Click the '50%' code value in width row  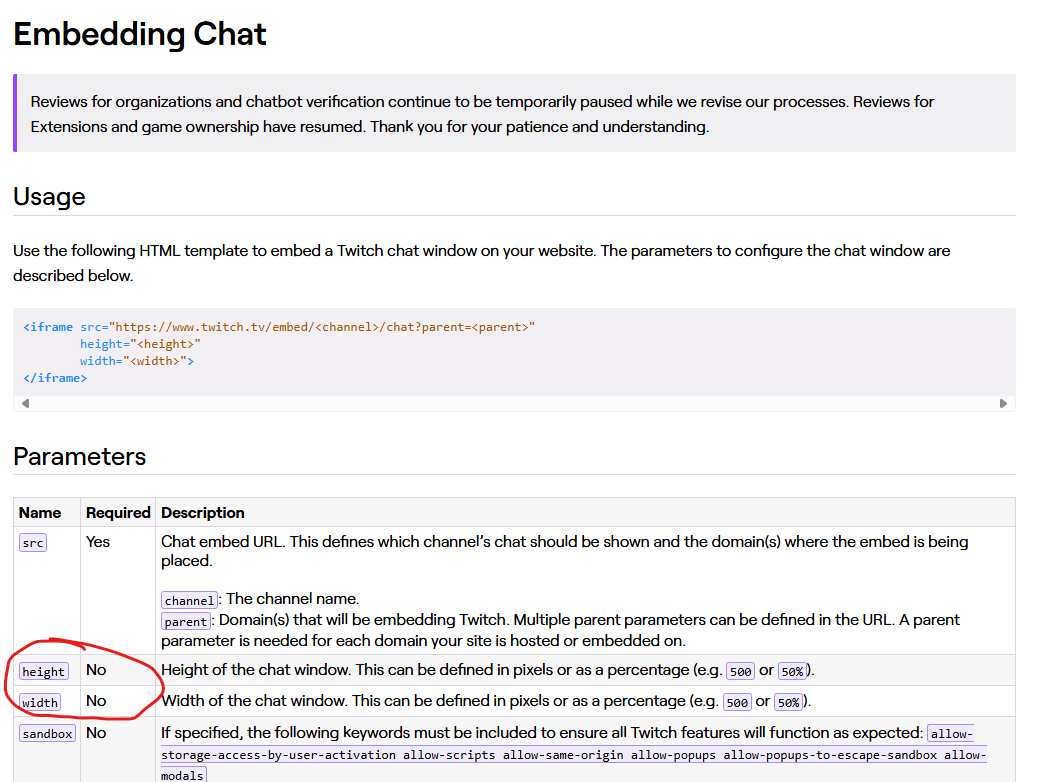pos(788,703)
